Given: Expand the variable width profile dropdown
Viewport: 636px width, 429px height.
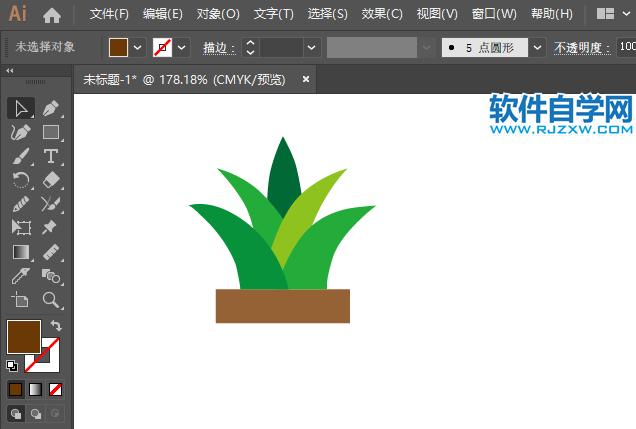Looking at the screenshot, I should tap(426, 47).
